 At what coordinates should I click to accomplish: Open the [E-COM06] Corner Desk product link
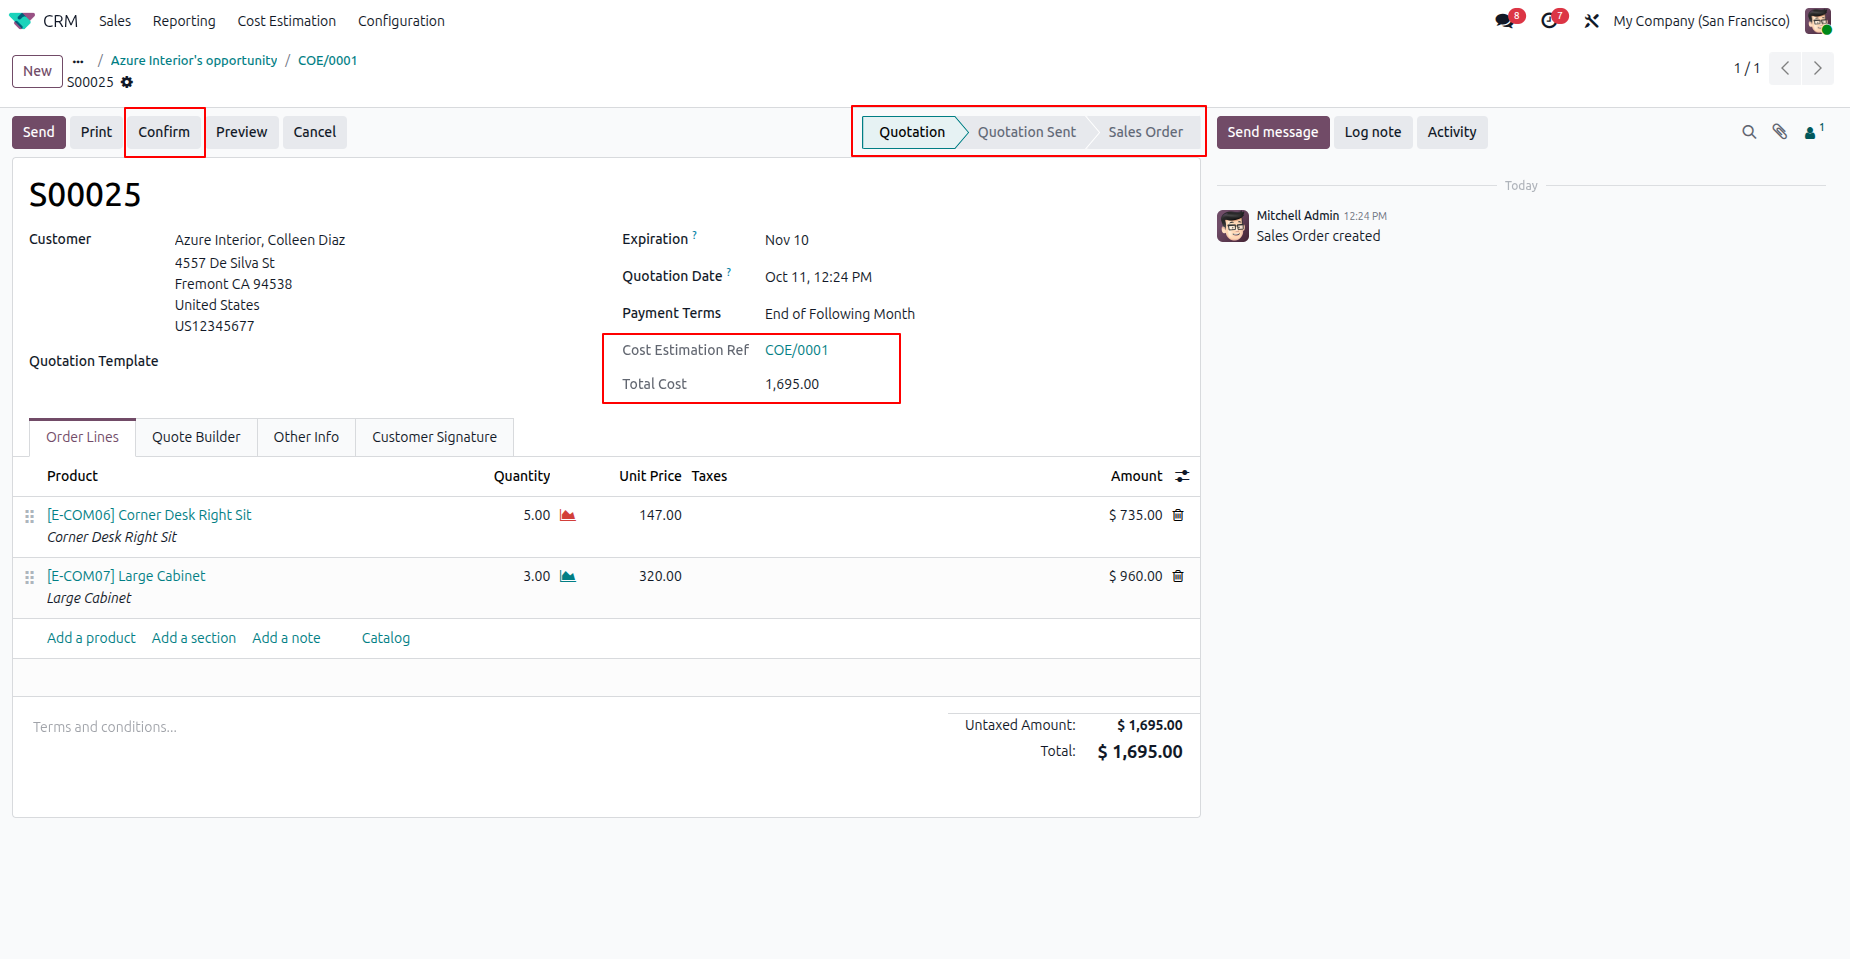coord(149,515)
